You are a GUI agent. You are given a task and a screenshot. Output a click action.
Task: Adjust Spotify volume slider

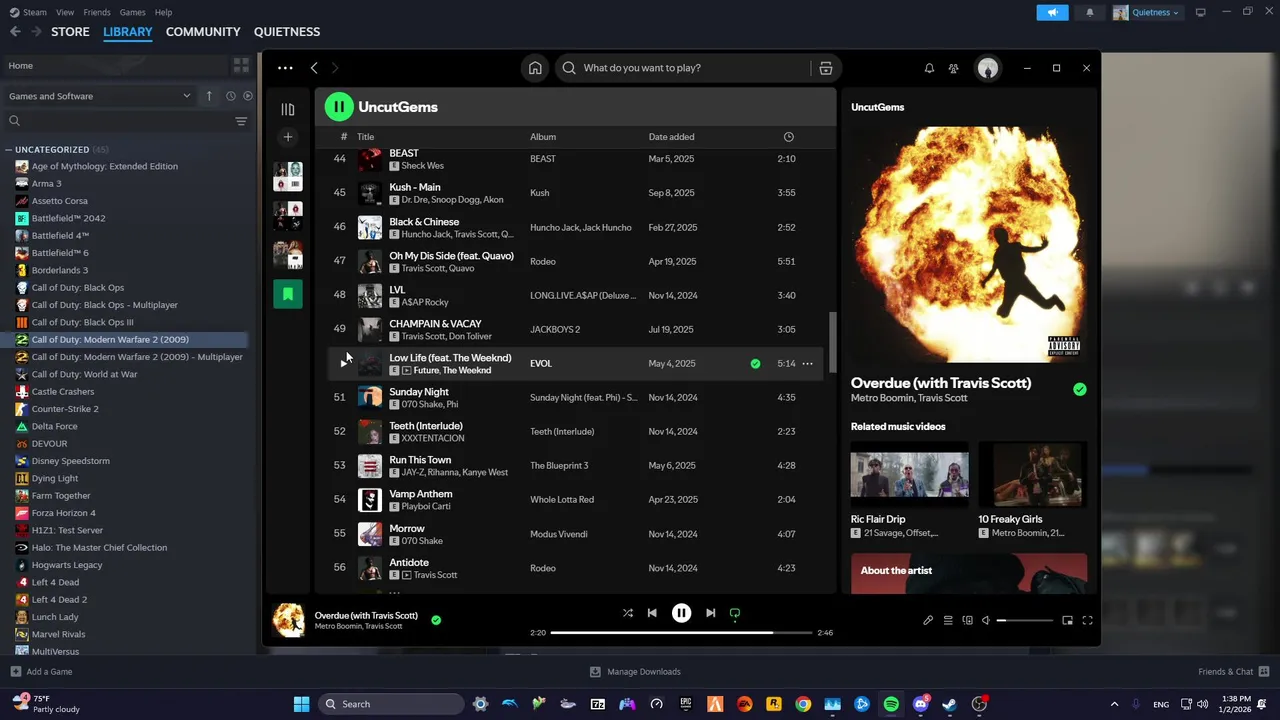(1025, 621)
